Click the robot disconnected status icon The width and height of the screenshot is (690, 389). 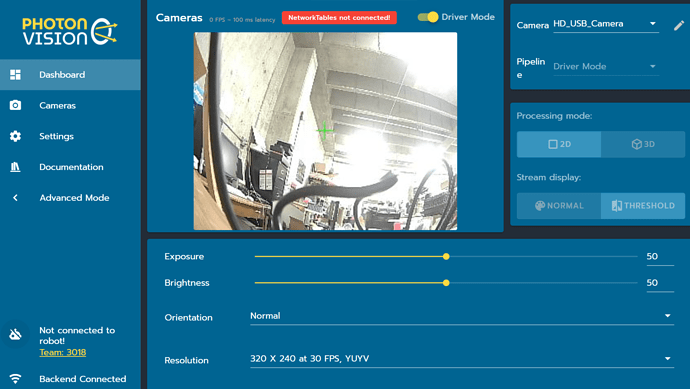click(15, 334)
